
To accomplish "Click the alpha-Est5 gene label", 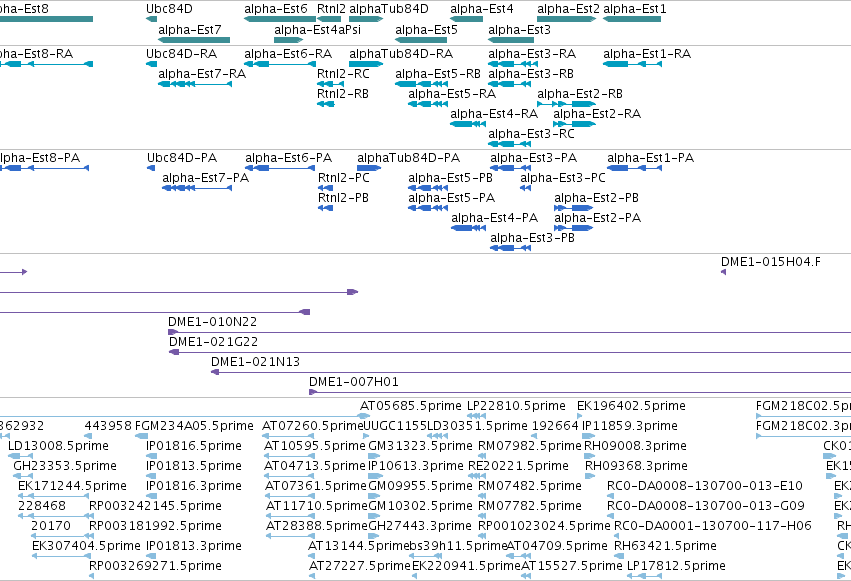I will (x=427, y=30).
